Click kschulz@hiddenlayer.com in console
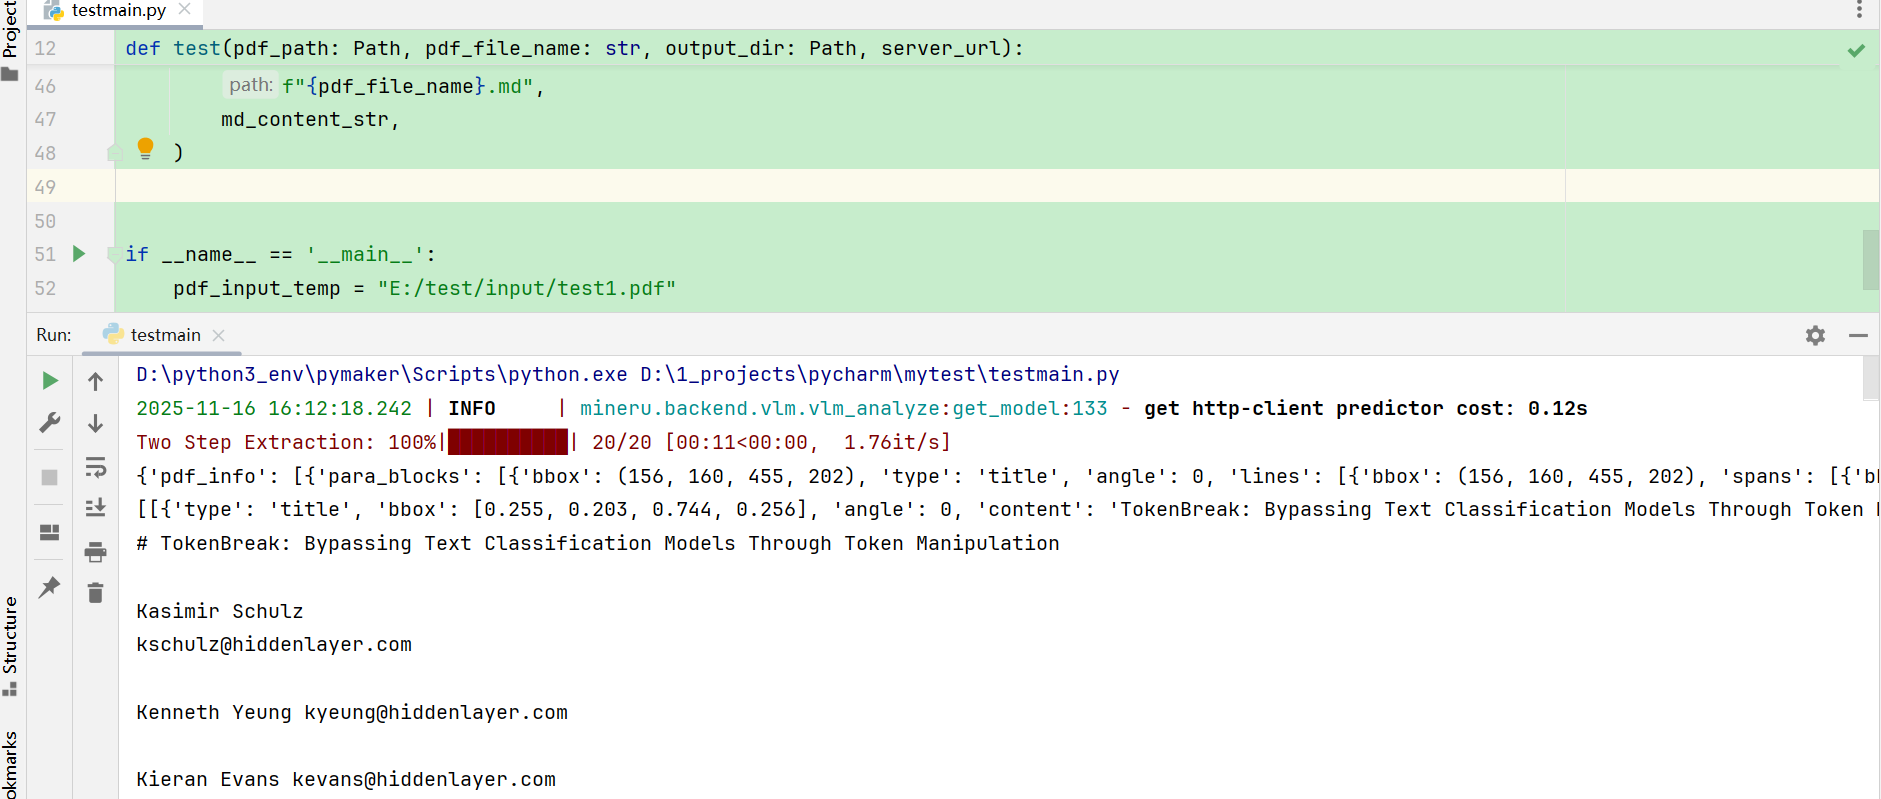The height and width of the screenshot is (799, 1881). point(274,645)
